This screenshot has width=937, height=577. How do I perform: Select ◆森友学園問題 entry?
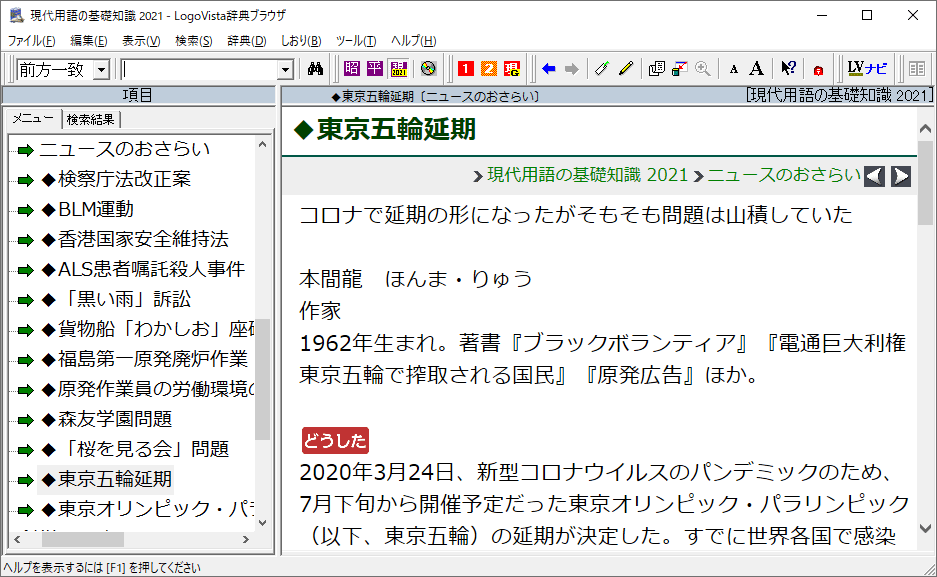click(106, 419)
